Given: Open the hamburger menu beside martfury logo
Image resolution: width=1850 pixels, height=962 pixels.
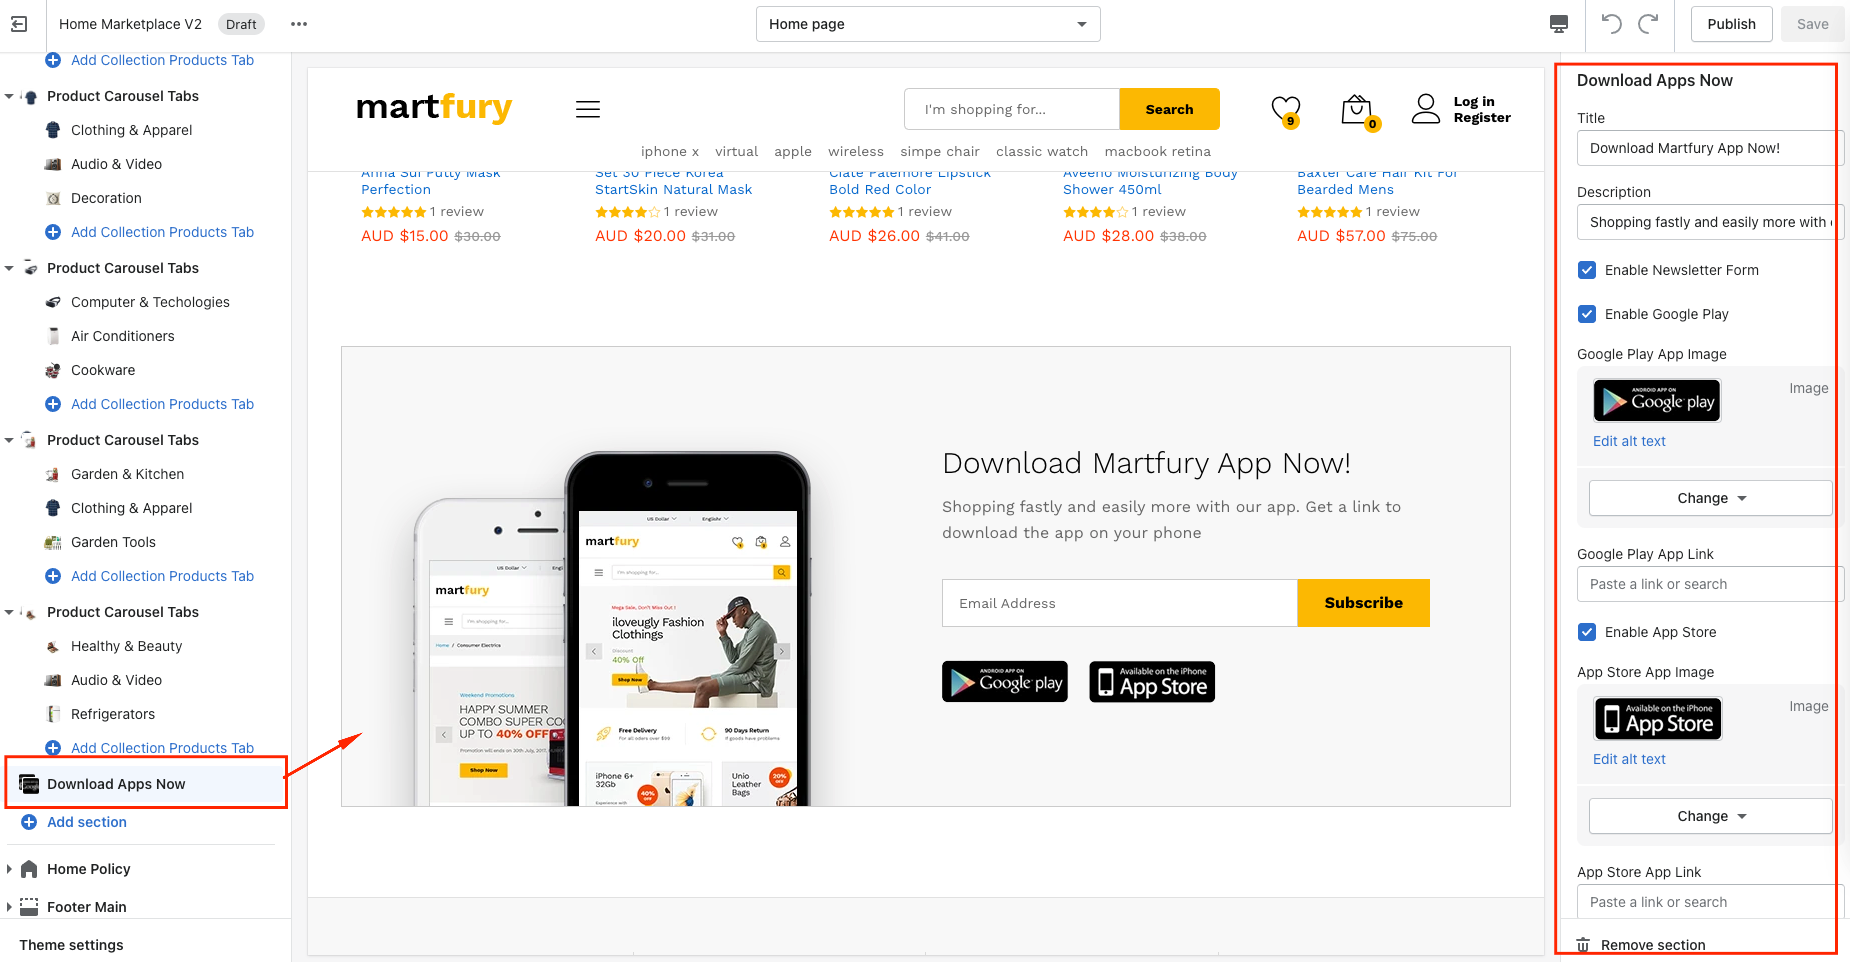Looking at the screenshot, I should (x=588, y=109).
